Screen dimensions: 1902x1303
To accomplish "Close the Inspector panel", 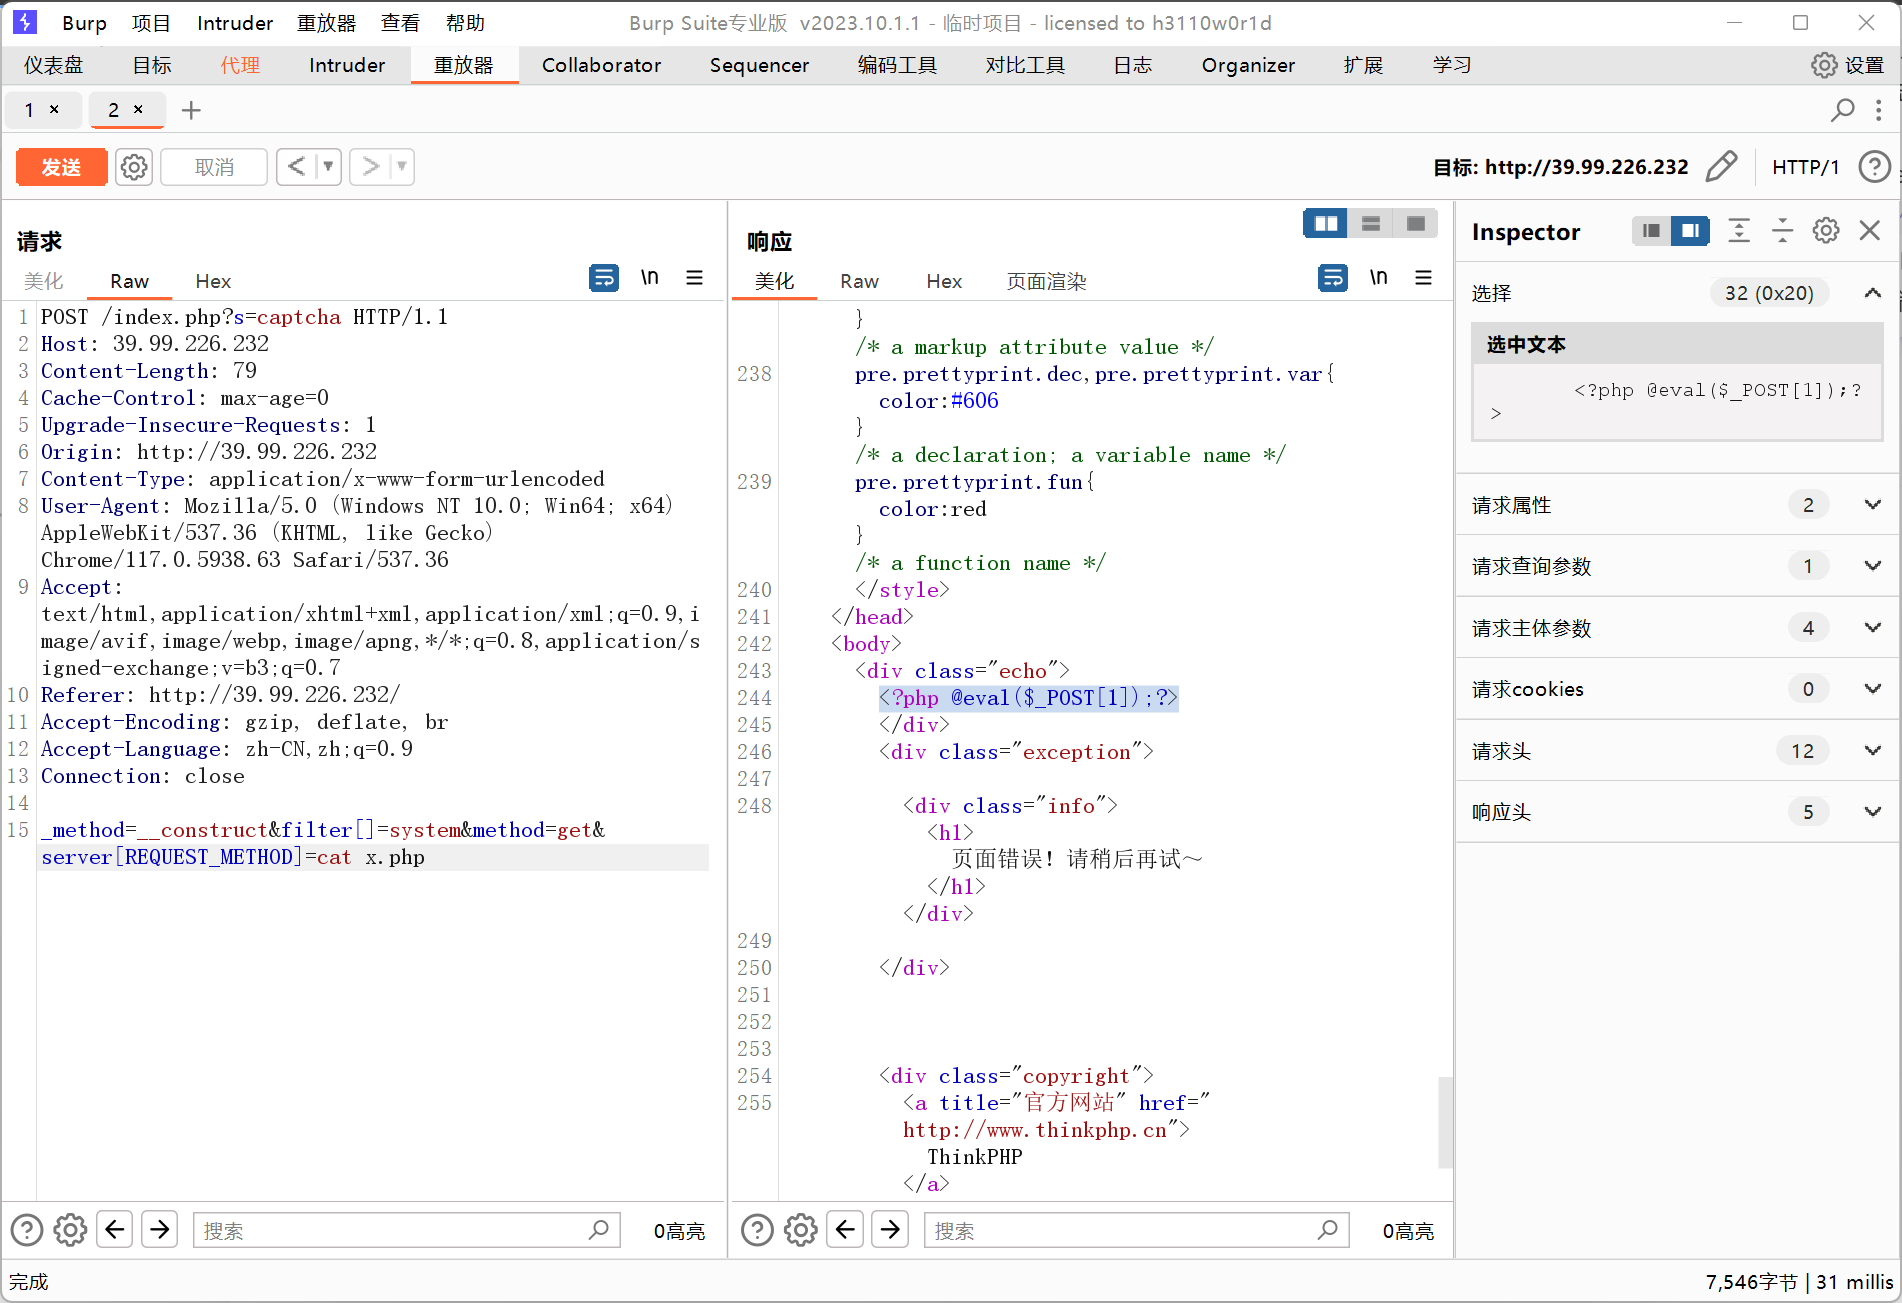I will [x=1870, y=231].
